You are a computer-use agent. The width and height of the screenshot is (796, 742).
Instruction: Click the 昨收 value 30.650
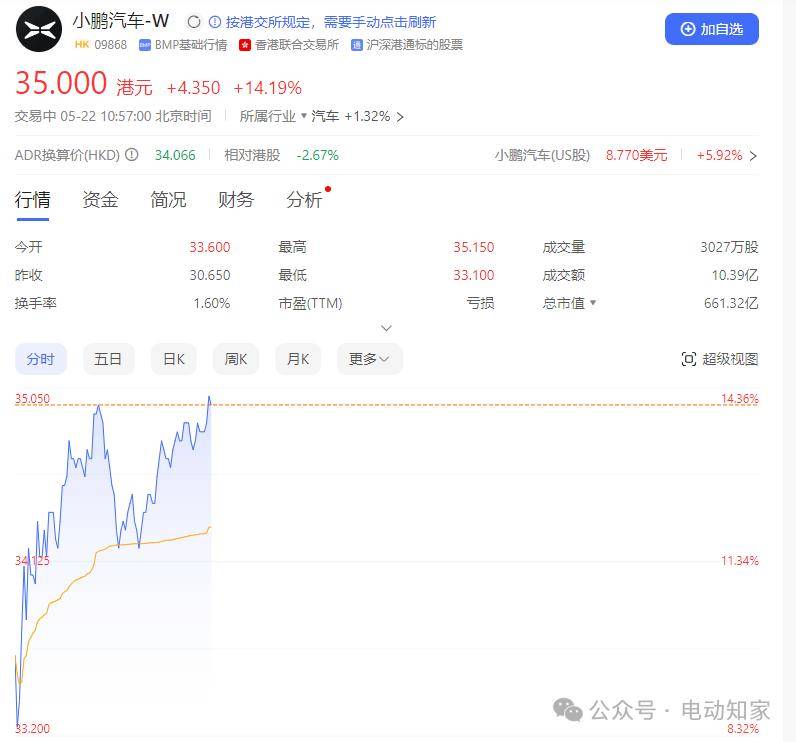pos(210,275)
